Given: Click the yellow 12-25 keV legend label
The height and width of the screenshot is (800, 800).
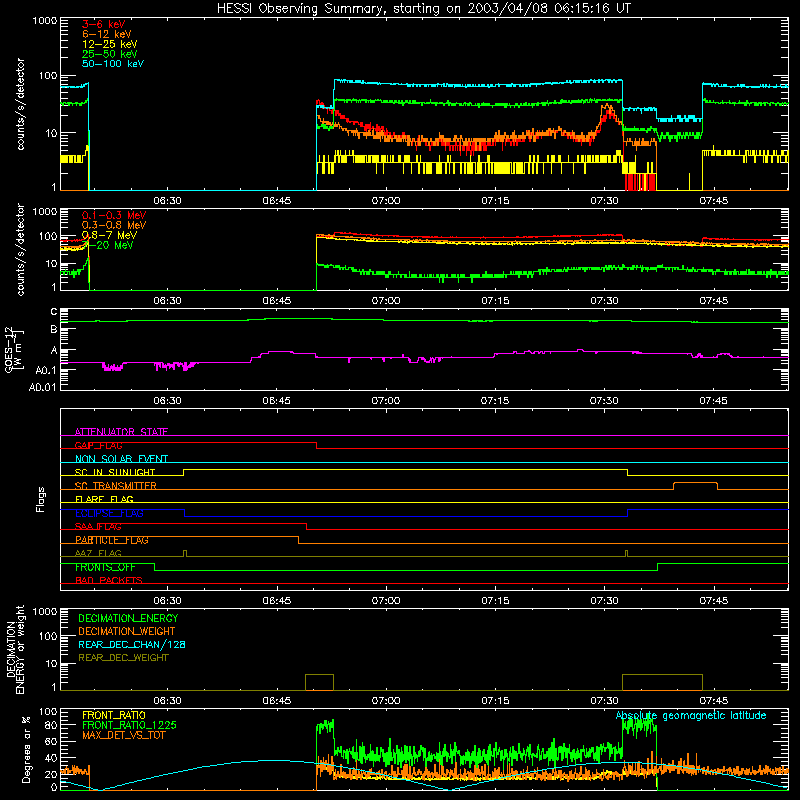Looking at the screenshot, I should 110,44.
